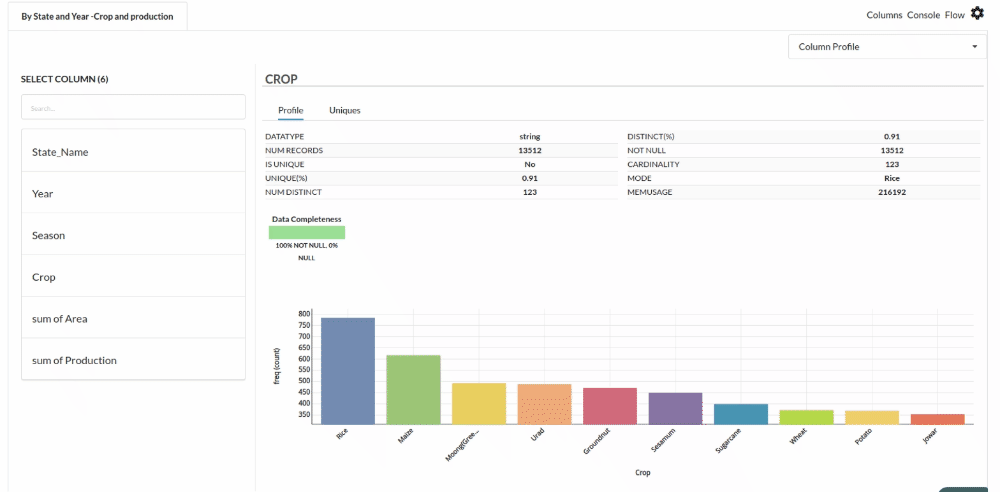Click the 'freq (count)' axis label
This screenshot has width=1000, height=492.
pyautogui.click(x=277, y=368)
